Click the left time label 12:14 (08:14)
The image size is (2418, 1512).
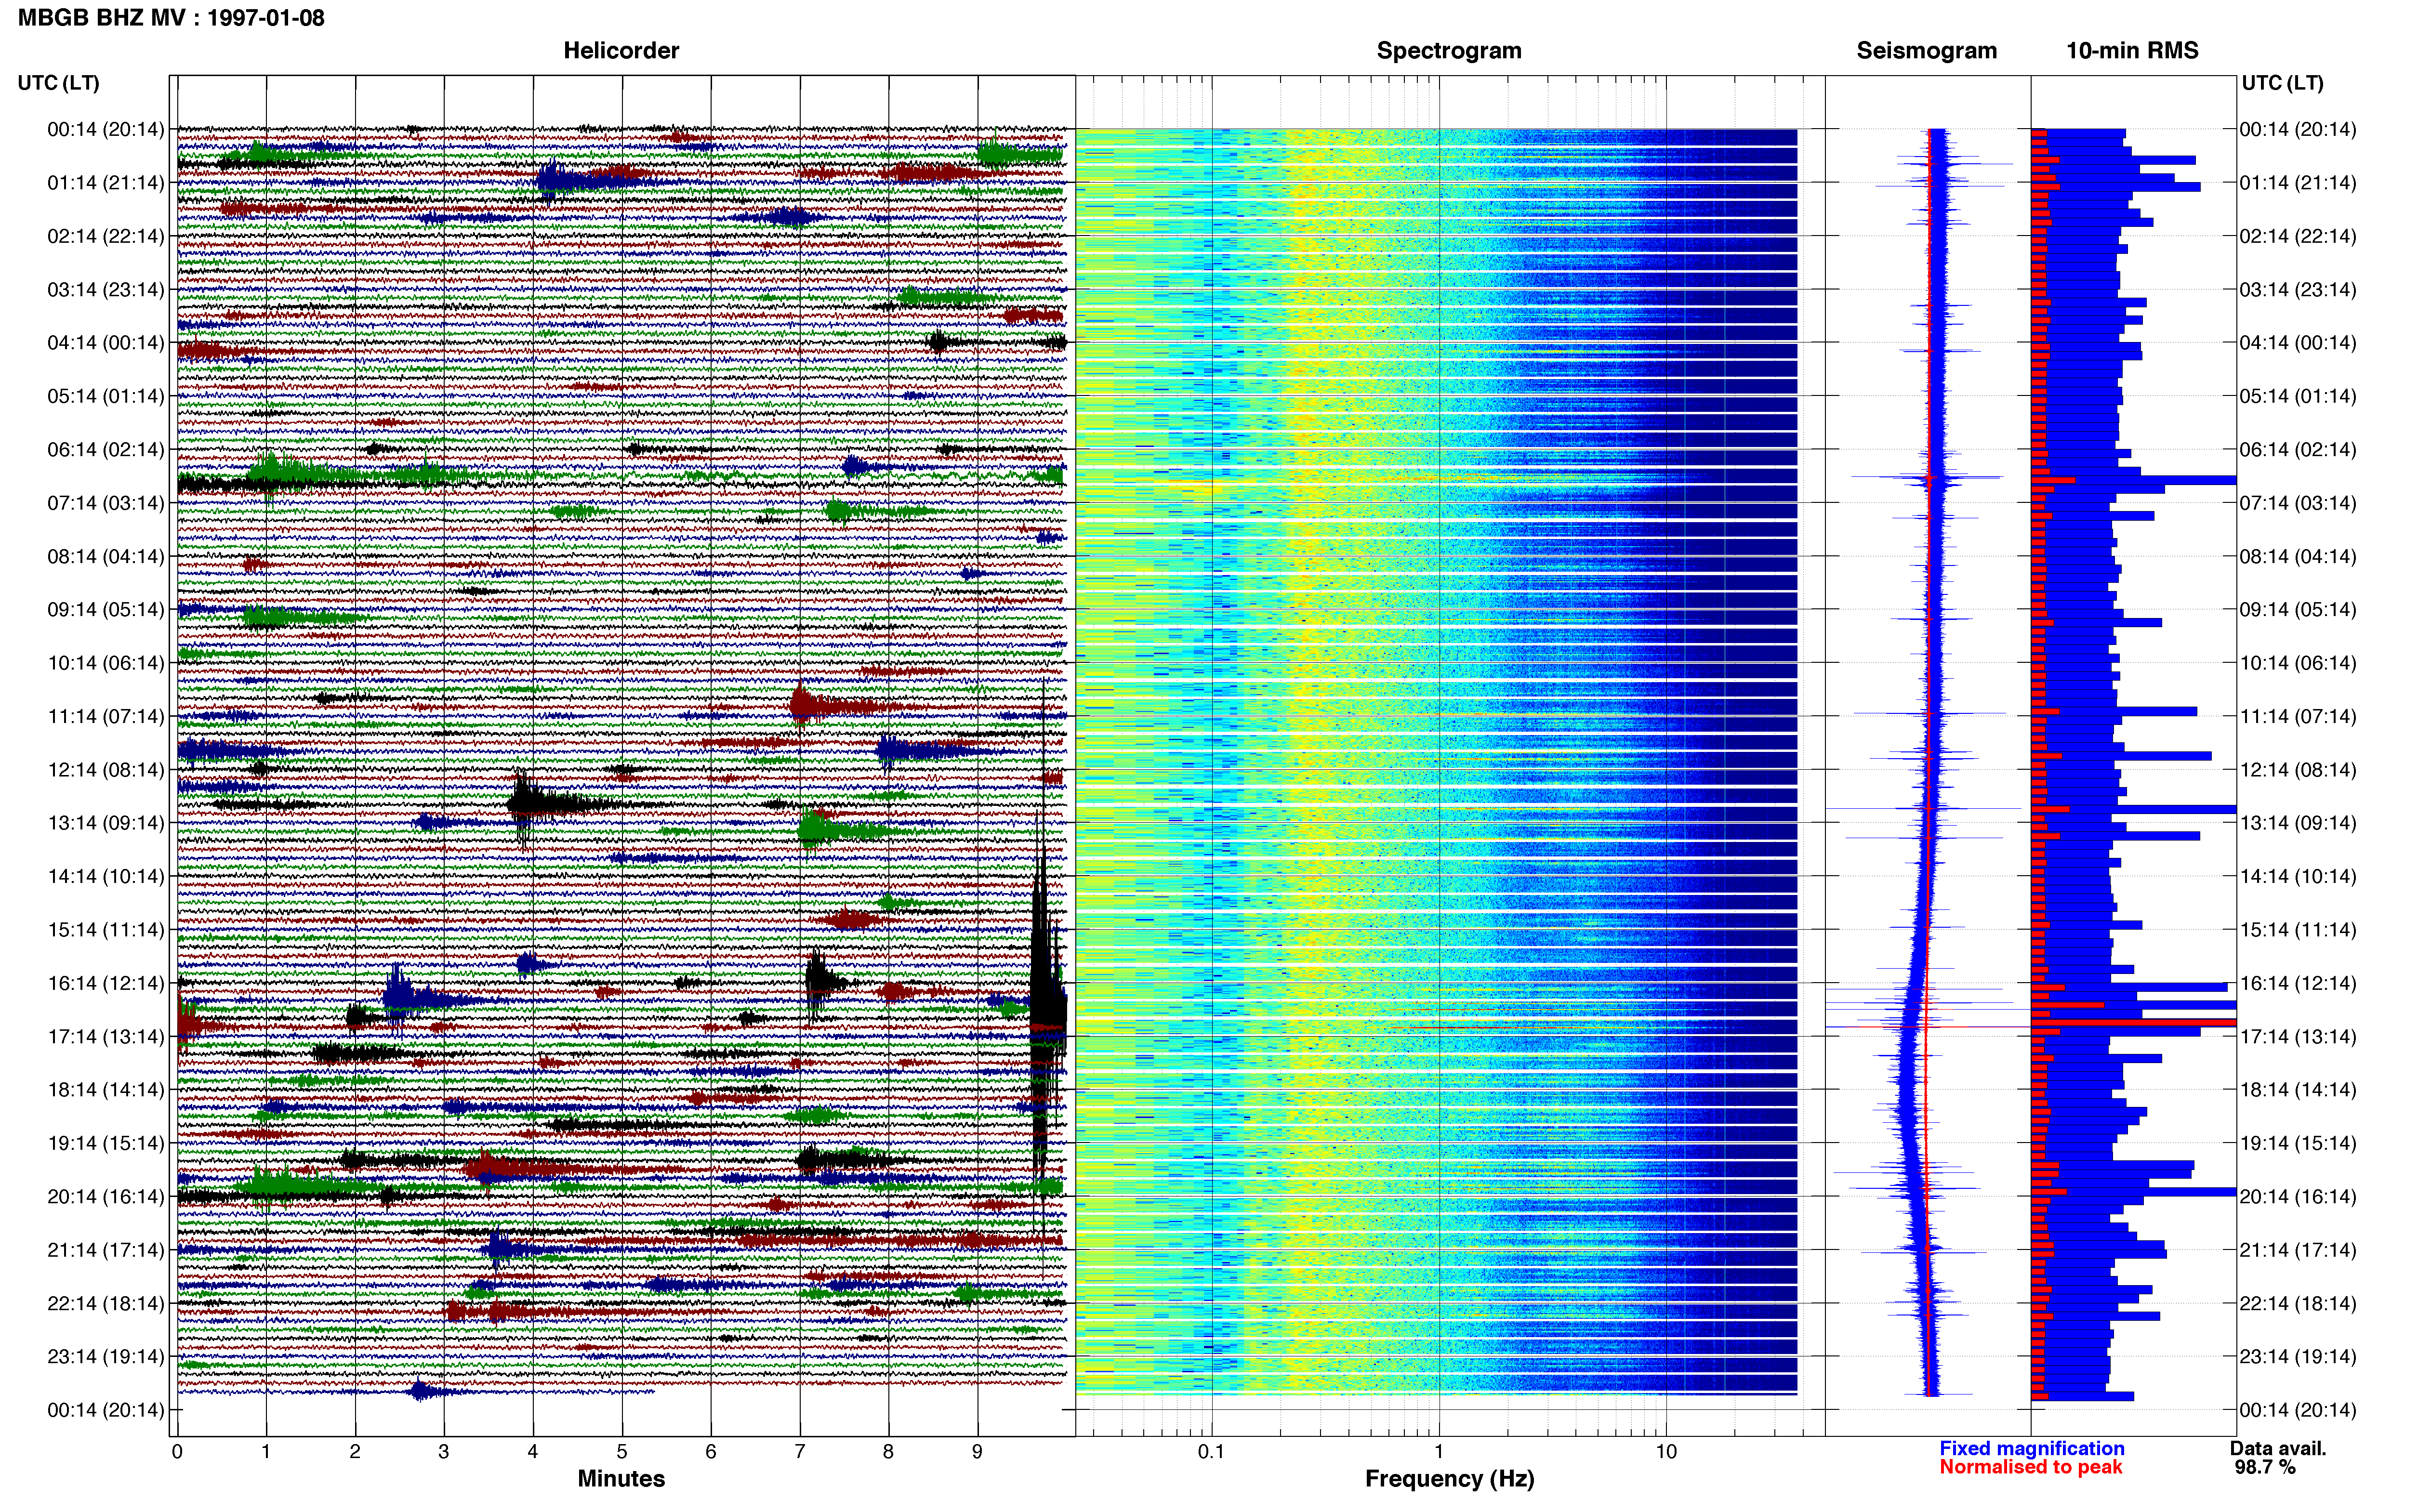coord(106,770)
